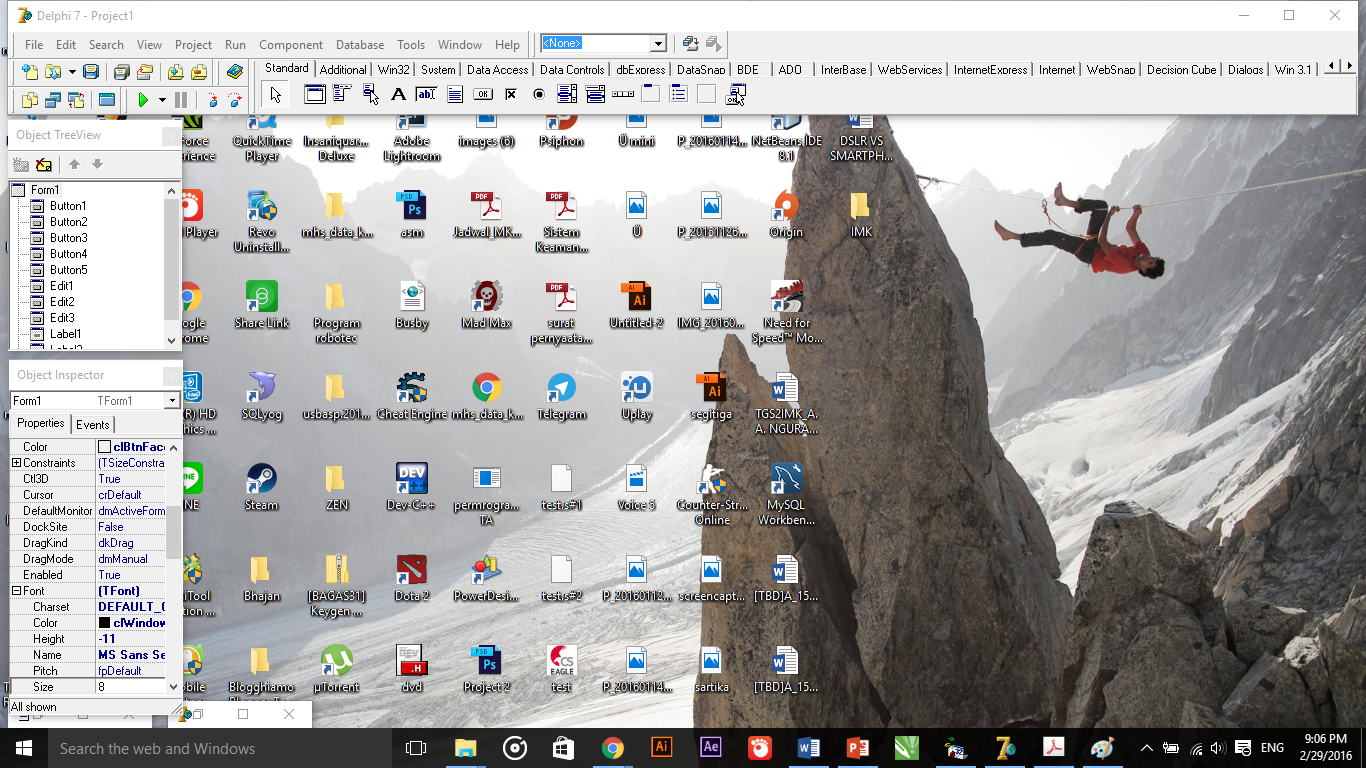
Task: Open Telegram desktop shortcut
Action: tap(561, 397)
